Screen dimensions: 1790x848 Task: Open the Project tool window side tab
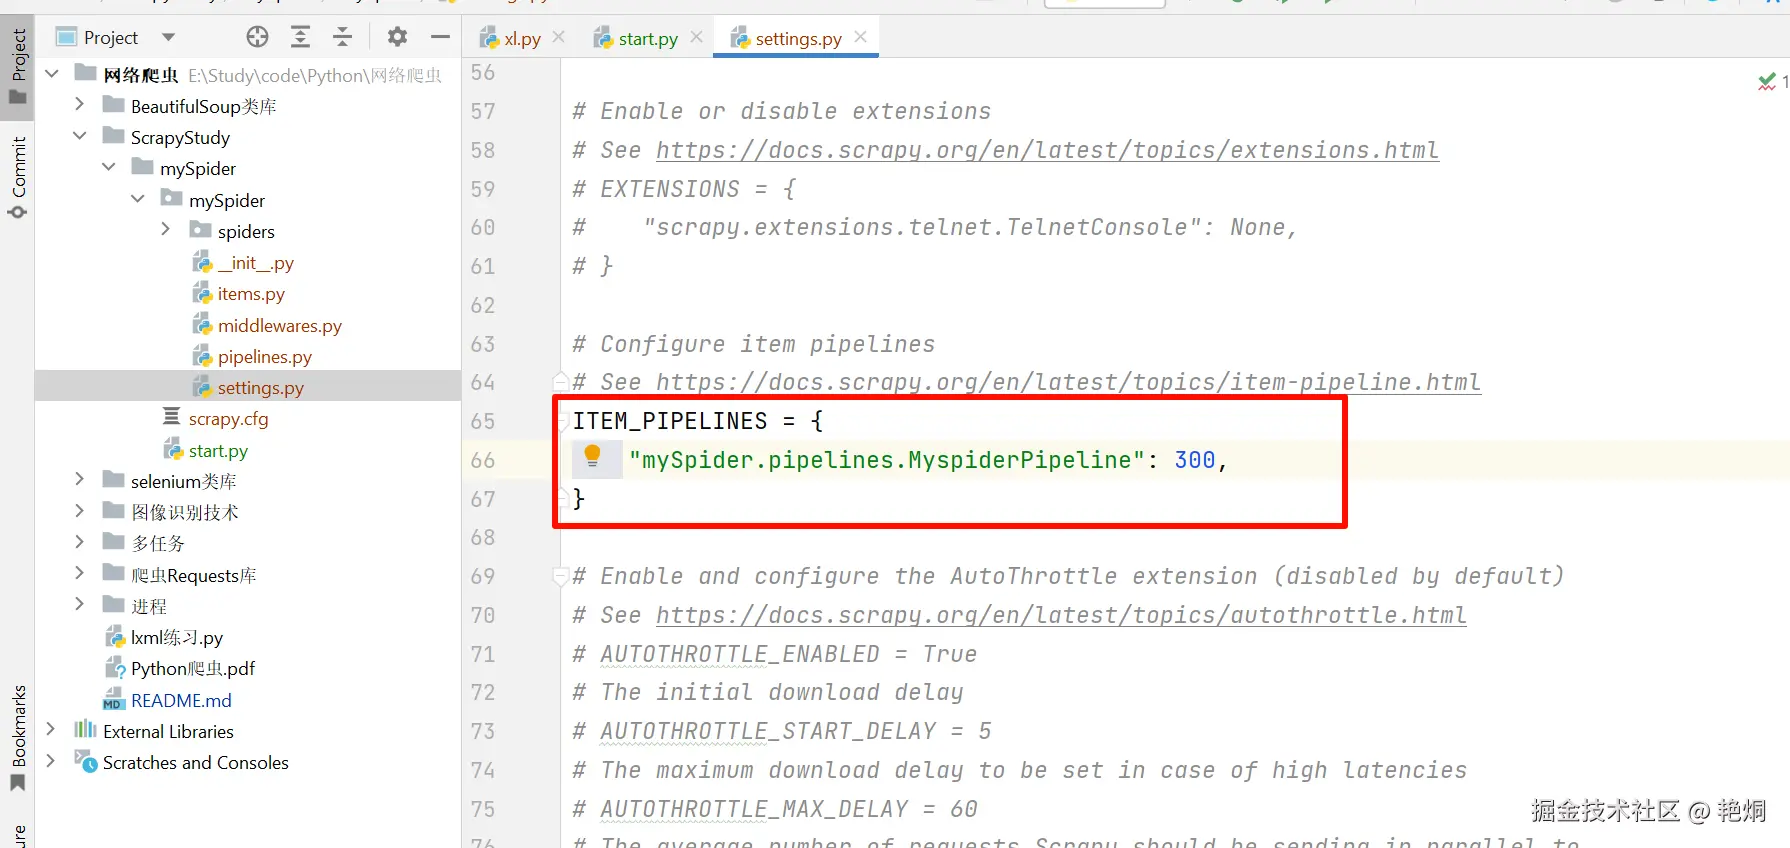click(18, 66)
